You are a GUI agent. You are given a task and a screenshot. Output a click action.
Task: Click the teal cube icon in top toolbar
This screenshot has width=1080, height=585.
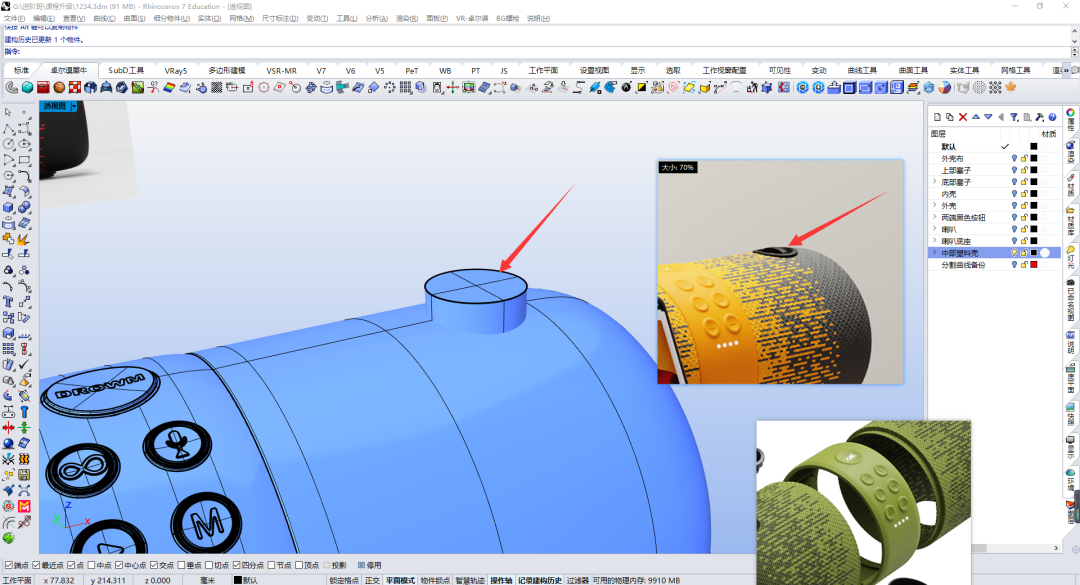(x=28, y=88)
